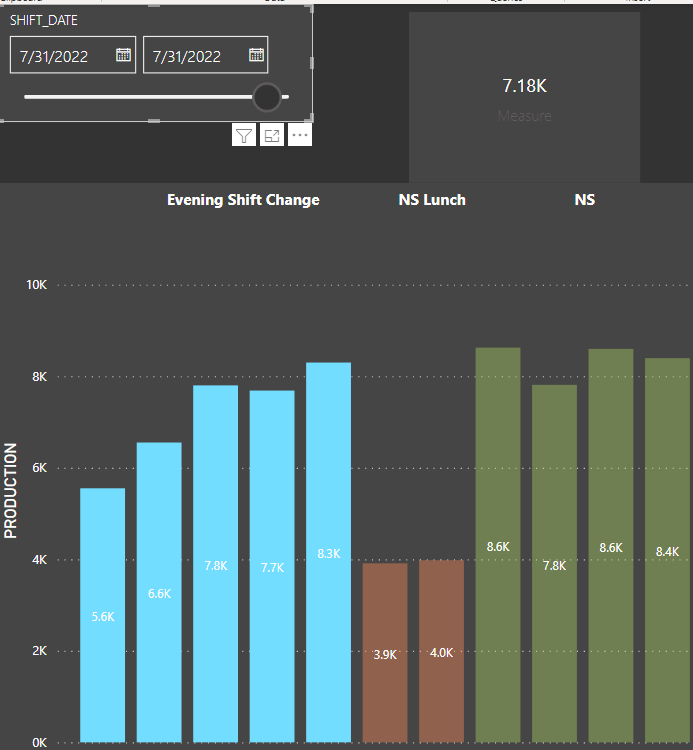Click the end date input field

(205, 55)
